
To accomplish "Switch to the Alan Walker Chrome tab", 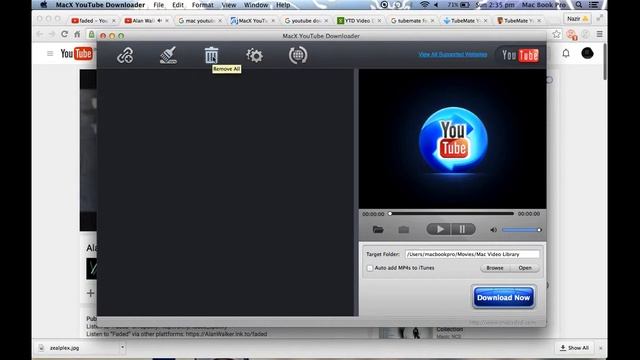I will (147, 20).
